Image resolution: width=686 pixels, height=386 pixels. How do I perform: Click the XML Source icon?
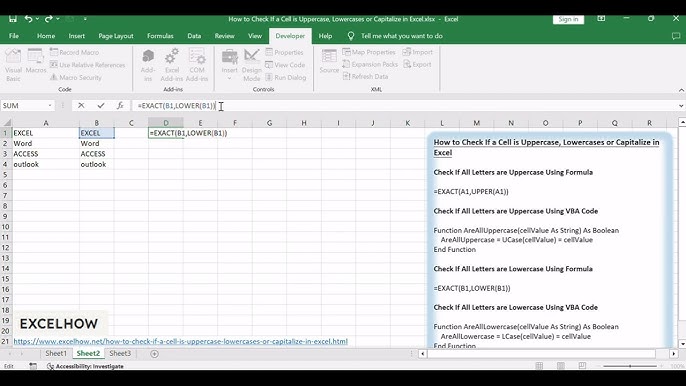(x=329, y=61)
